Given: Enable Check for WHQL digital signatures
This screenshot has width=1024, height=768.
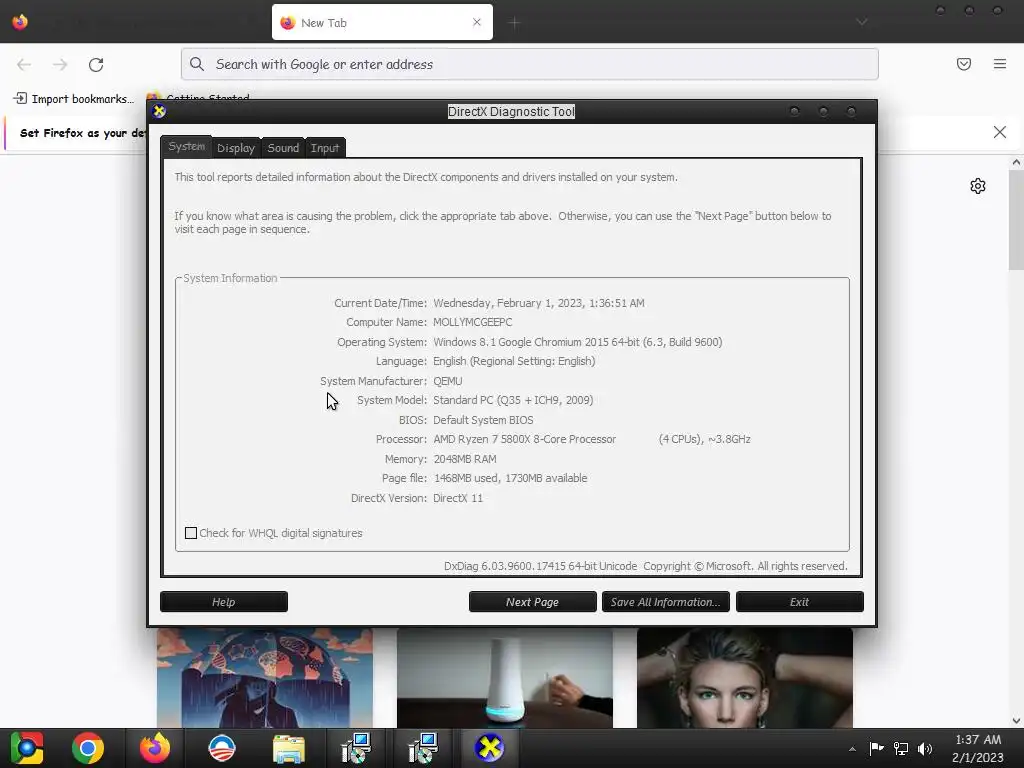Looking at the screenshot, I should [191, 533].
